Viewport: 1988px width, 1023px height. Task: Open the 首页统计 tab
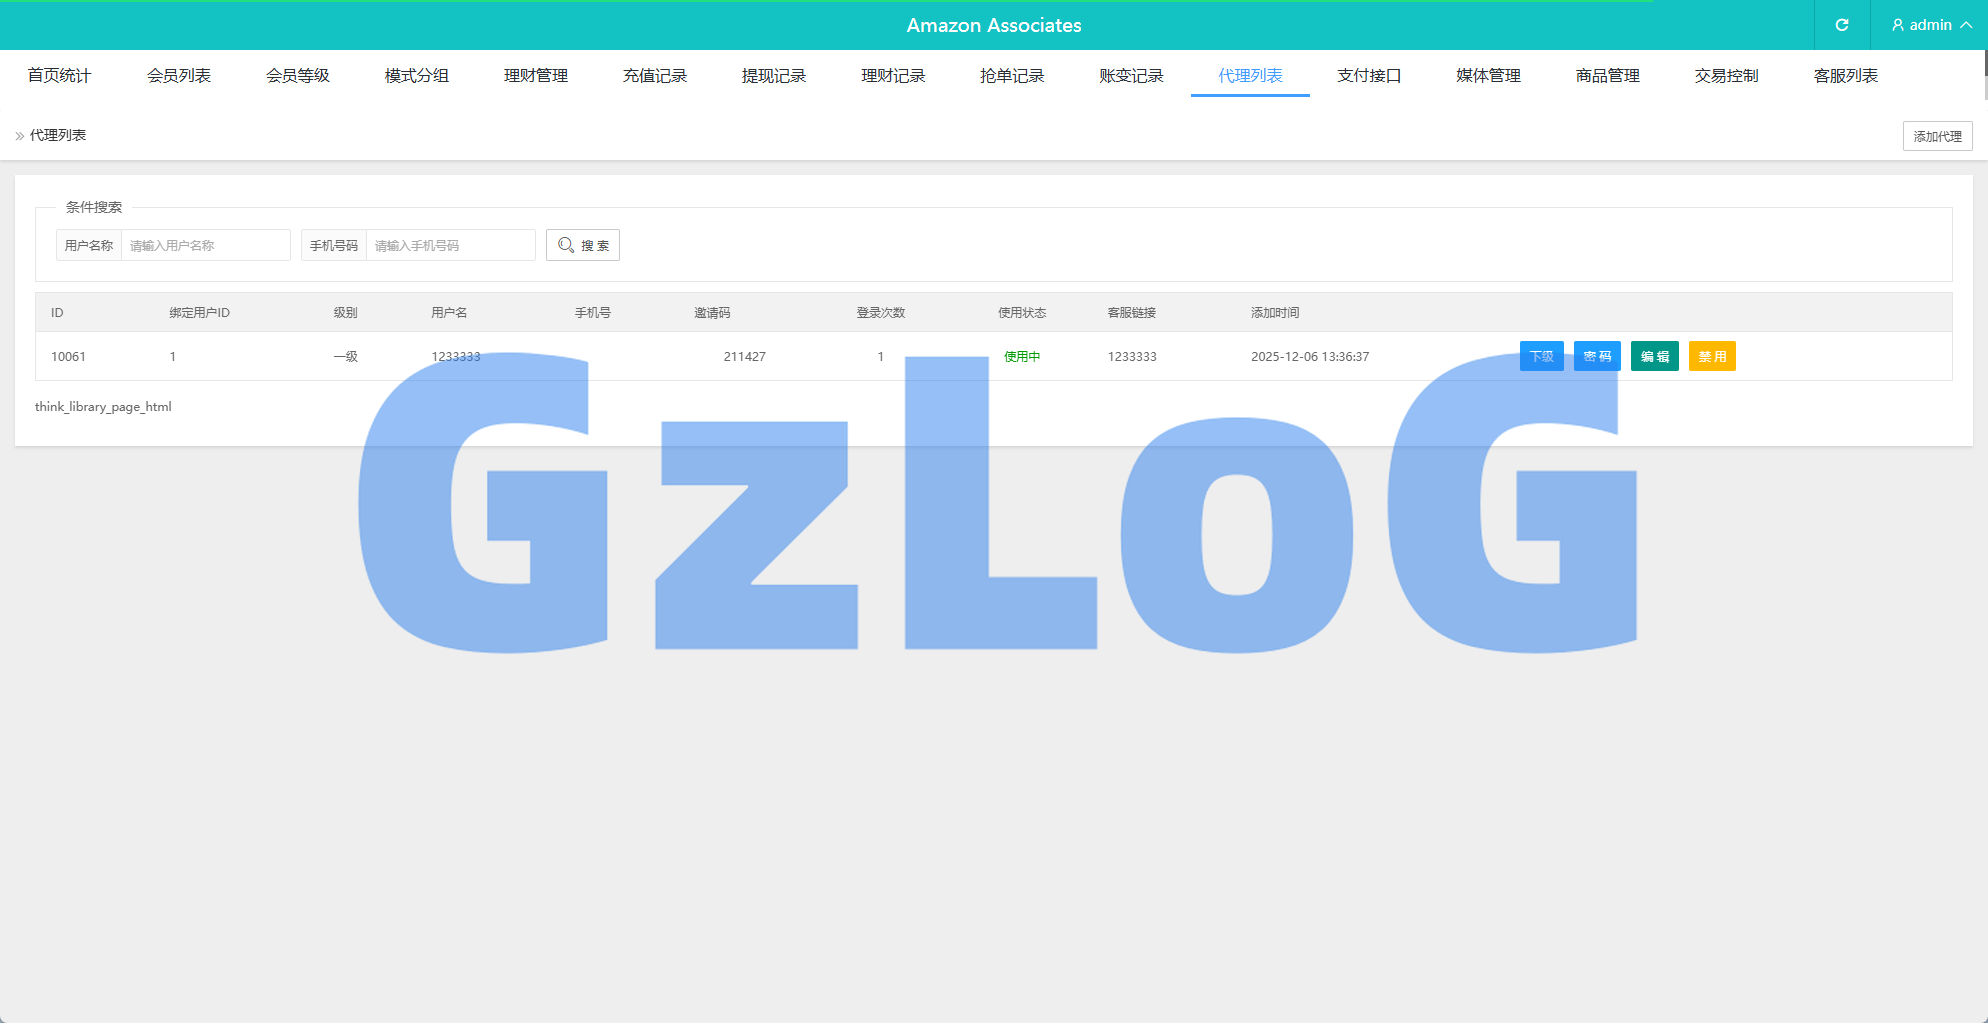(59, 76)
